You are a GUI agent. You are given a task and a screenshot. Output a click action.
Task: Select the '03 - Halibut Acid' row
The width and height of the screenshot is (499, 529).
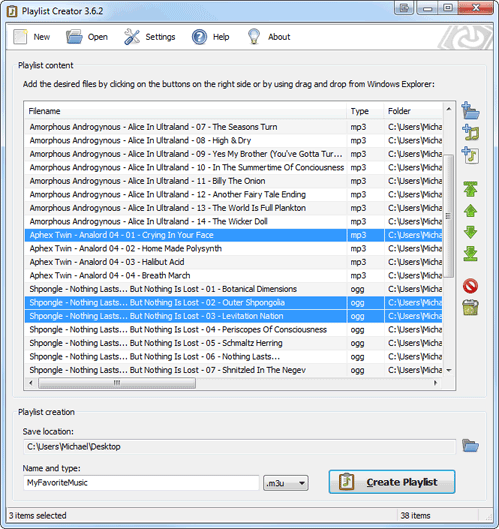point(233,262)
